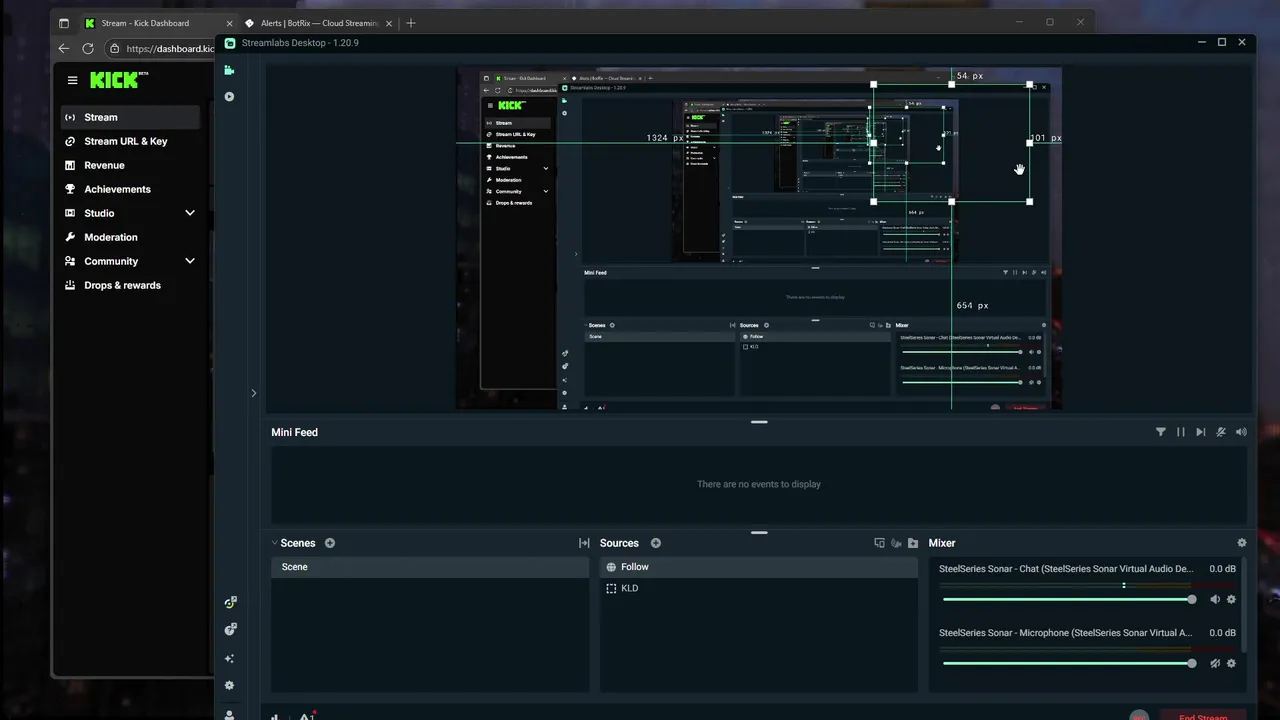This screenshot has width=1280, height=720.
Task: Select the KLD source
Action: tap(759, 588)
